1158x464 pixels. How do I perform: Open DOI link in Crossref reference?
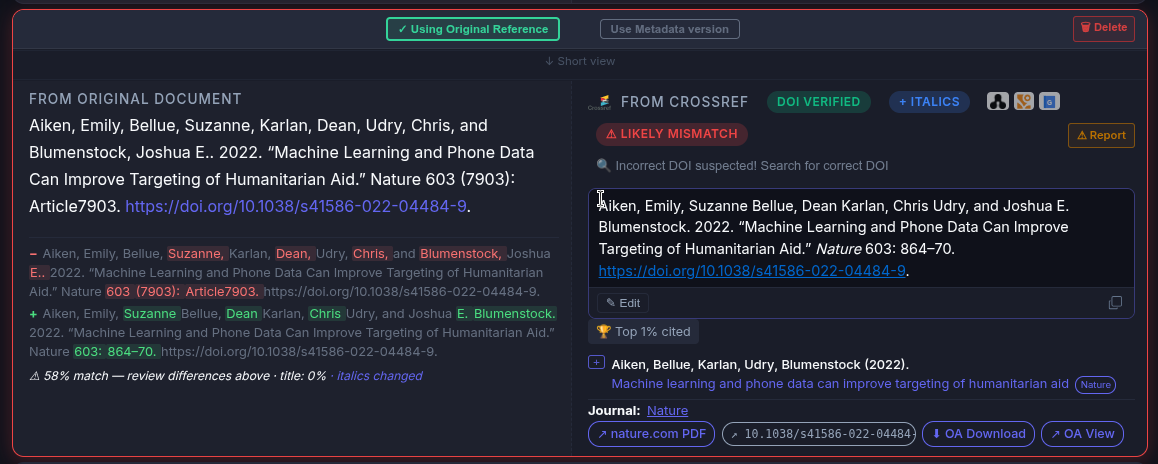pyautogui.click(x=752, y=271)
